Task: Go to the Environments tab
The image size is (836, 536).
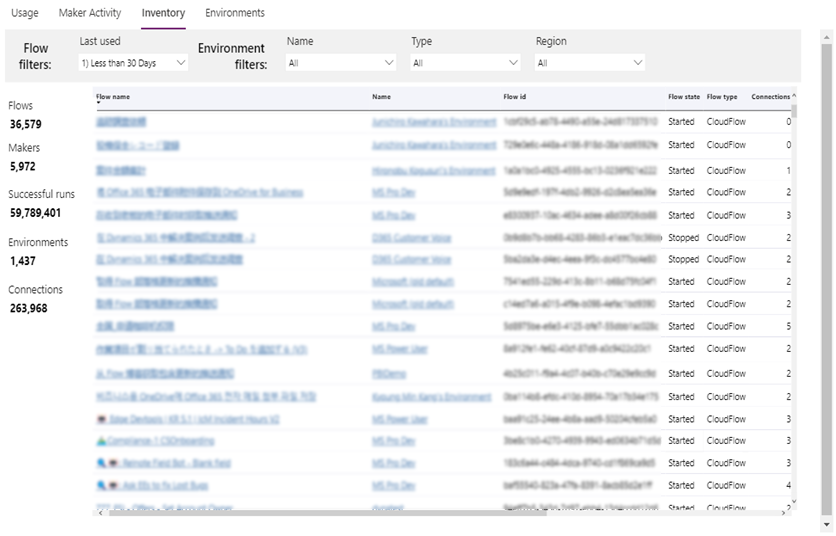Action: coord(235,13)
